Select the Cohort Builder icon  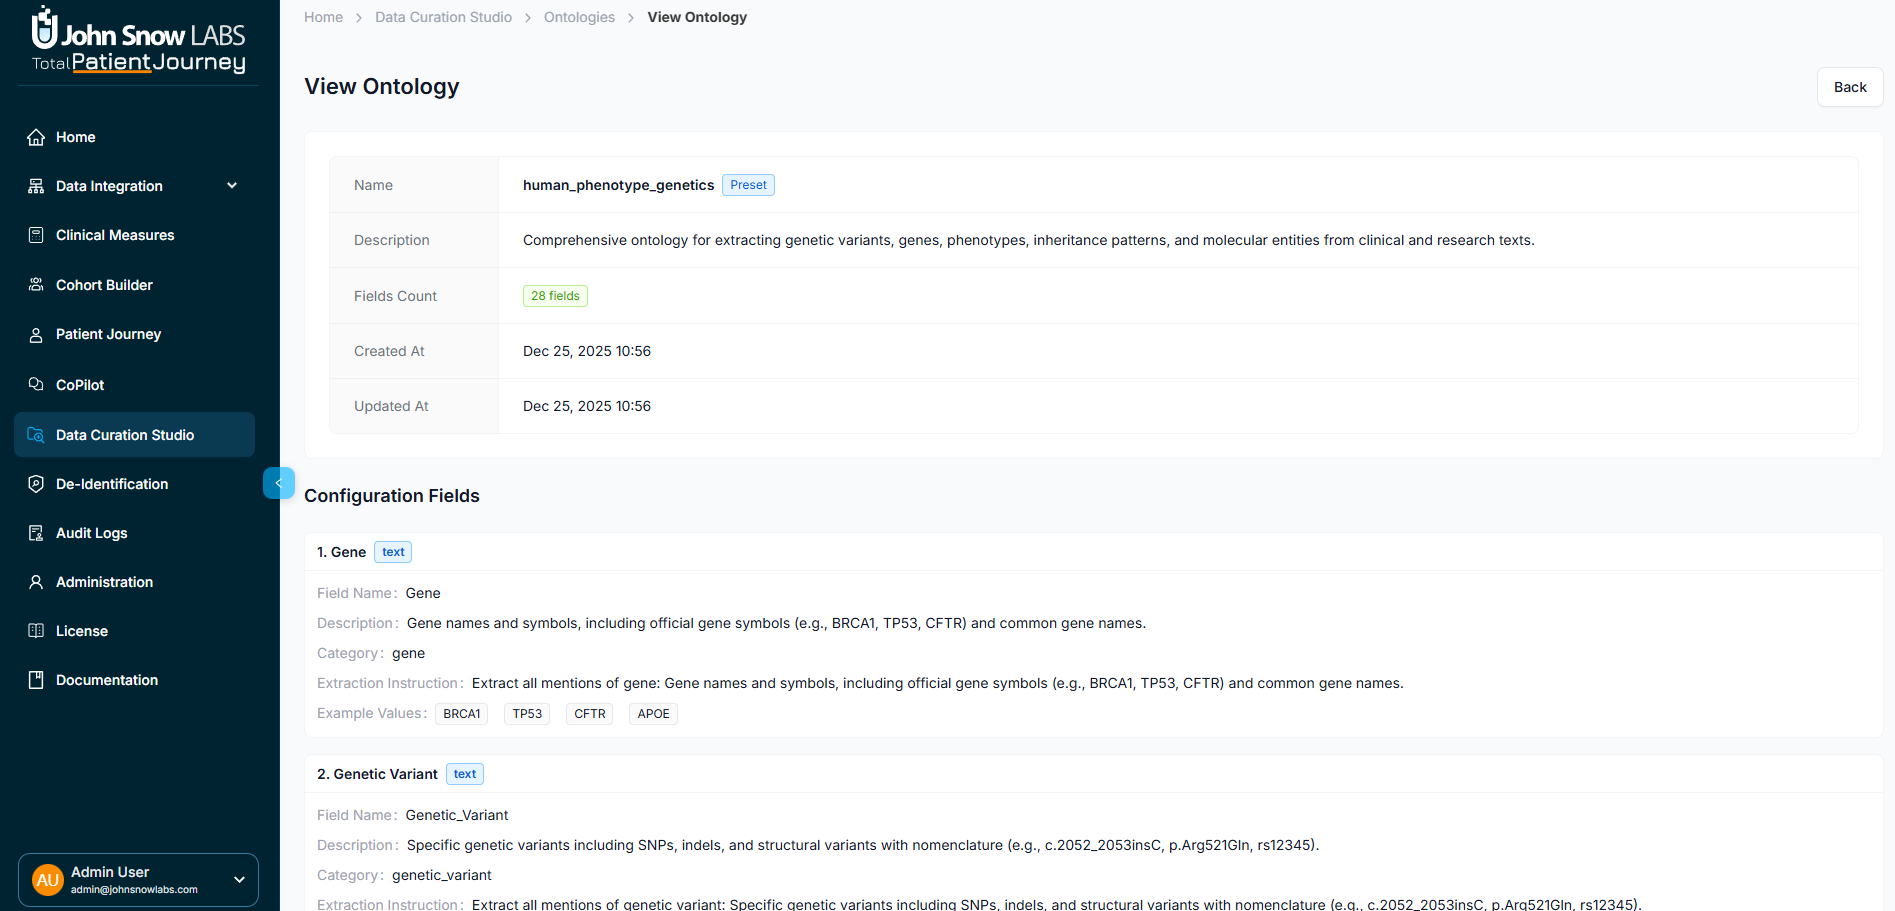click(36, 285)
